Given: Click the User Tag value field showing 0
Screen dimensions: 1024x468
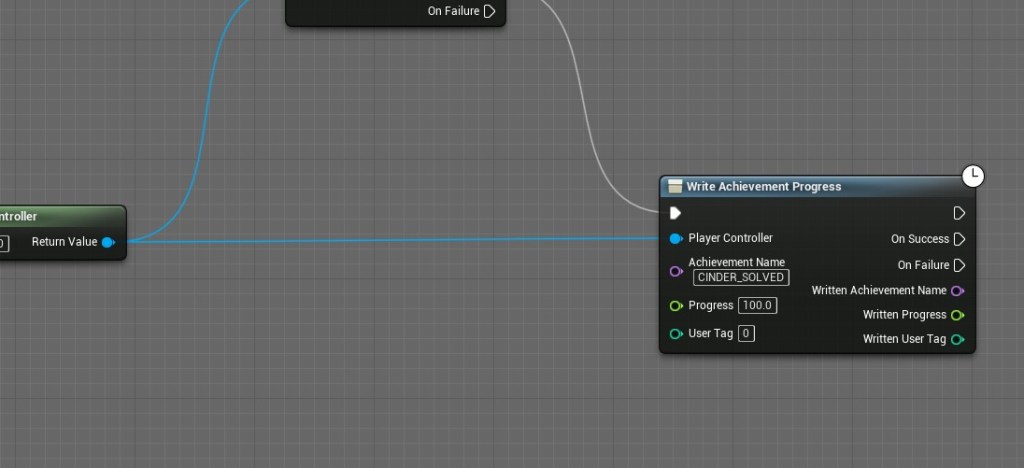Looking at the screenshot, I should coord(746,334).
